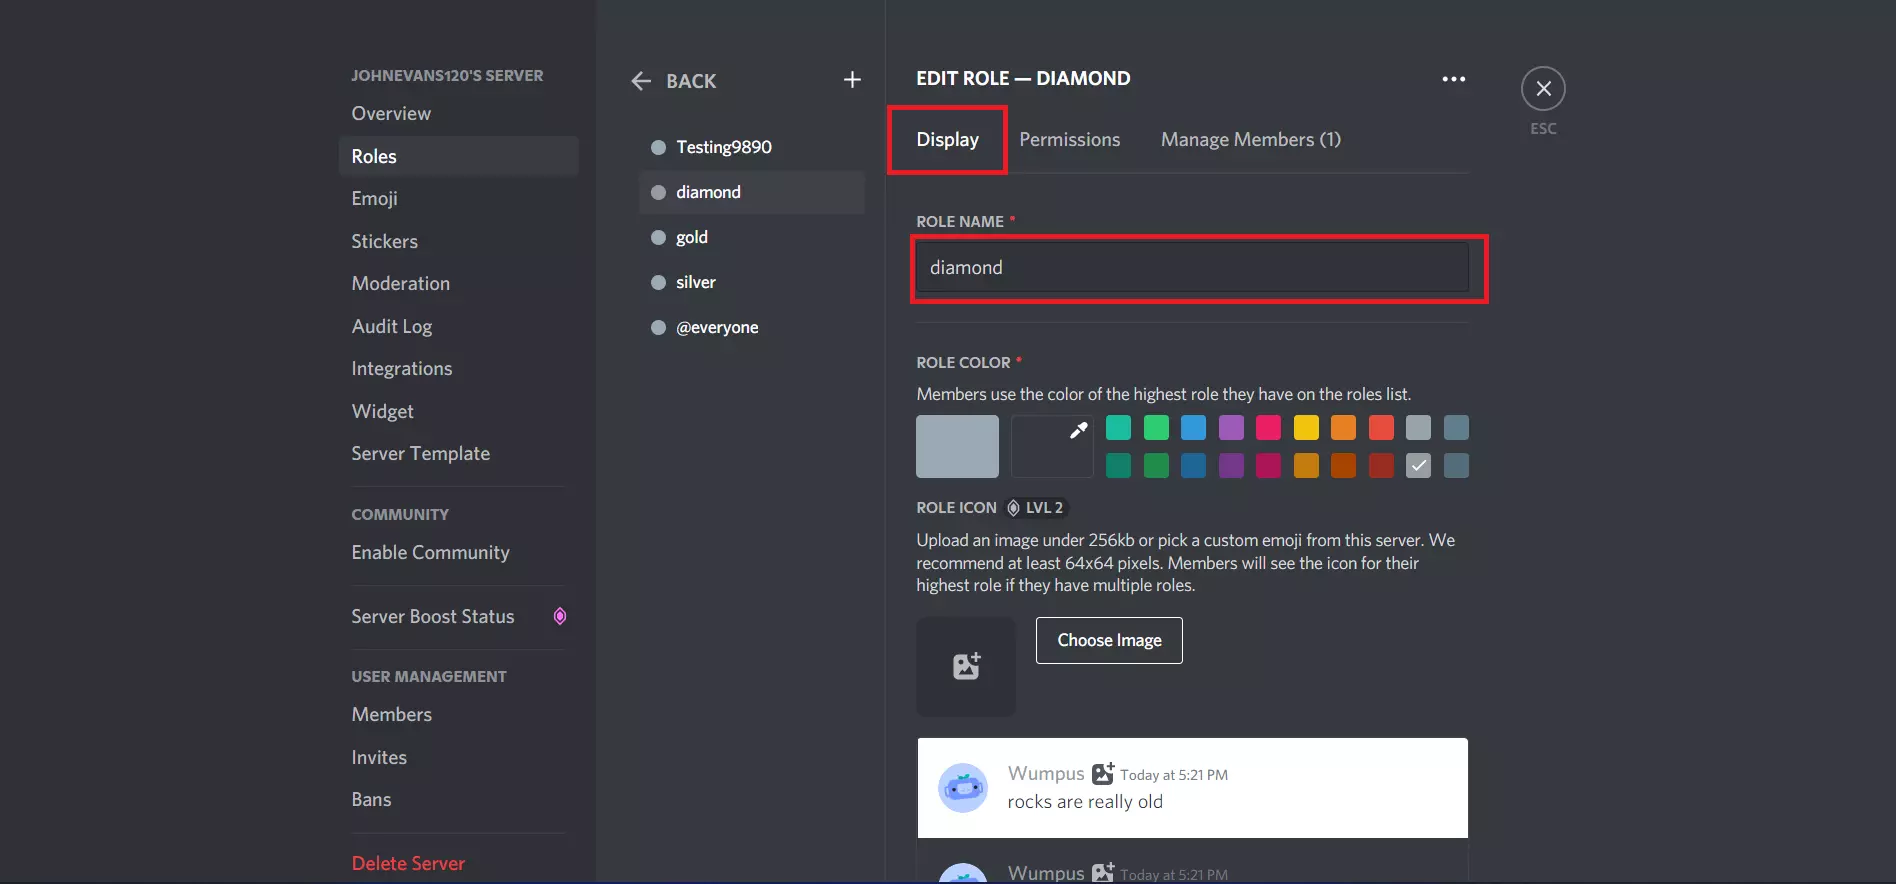The width and height of the screenshot is (1896, 884).
Task: Click the Choose Image button
Action: (x=1109, y=640)
